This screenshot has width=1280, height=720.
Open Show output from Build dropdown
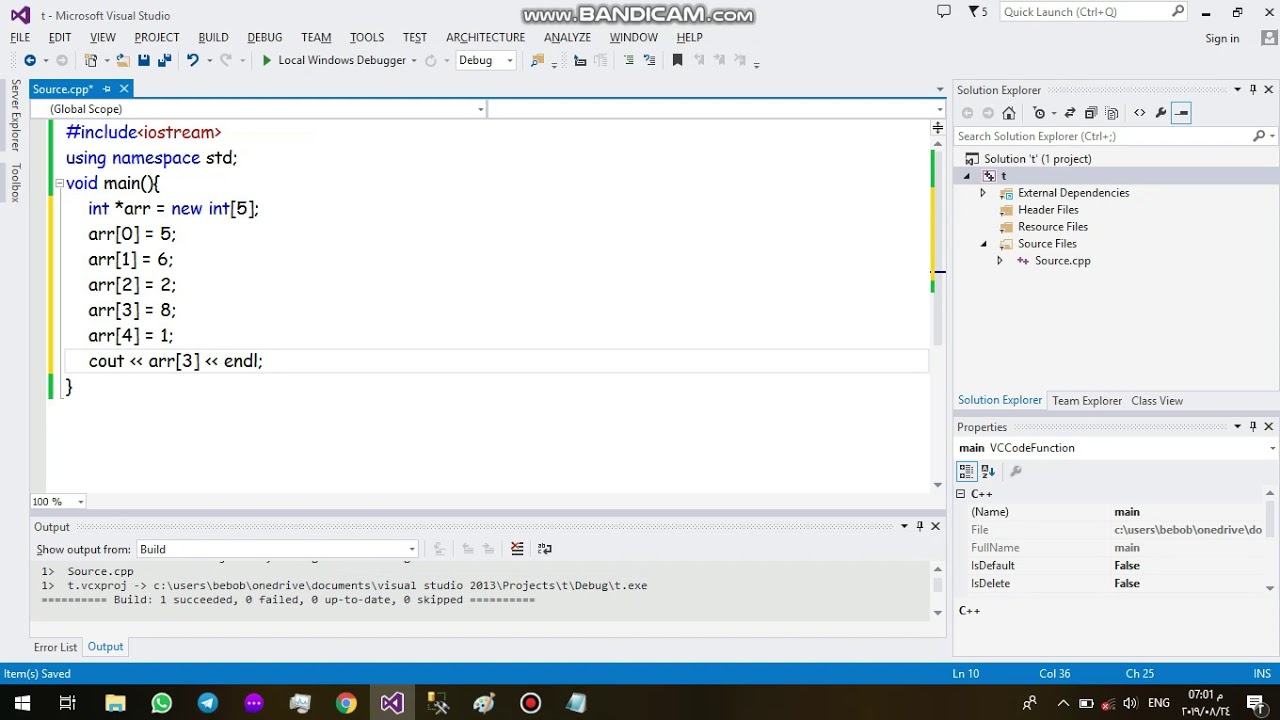[277, 549]
